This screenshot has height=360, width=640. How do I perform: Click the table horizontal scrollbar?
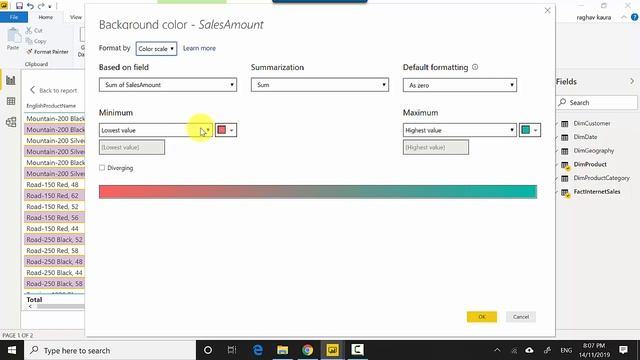(x=60, y=306)
